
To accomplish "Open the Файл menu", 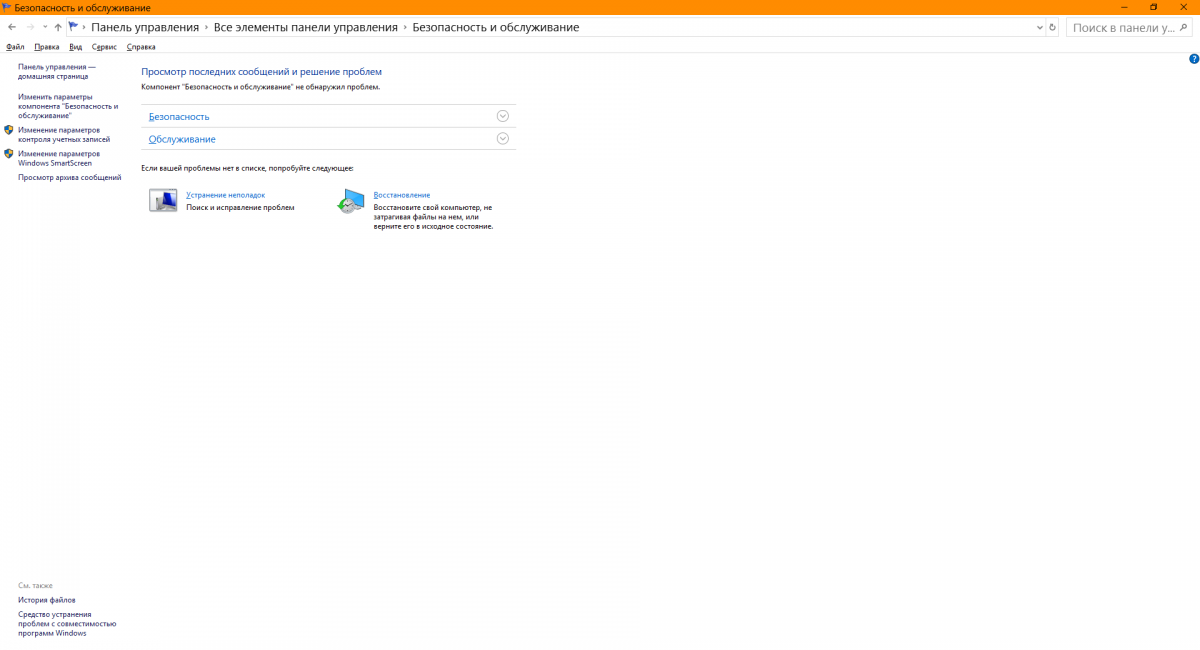I will tap(15, 46).
